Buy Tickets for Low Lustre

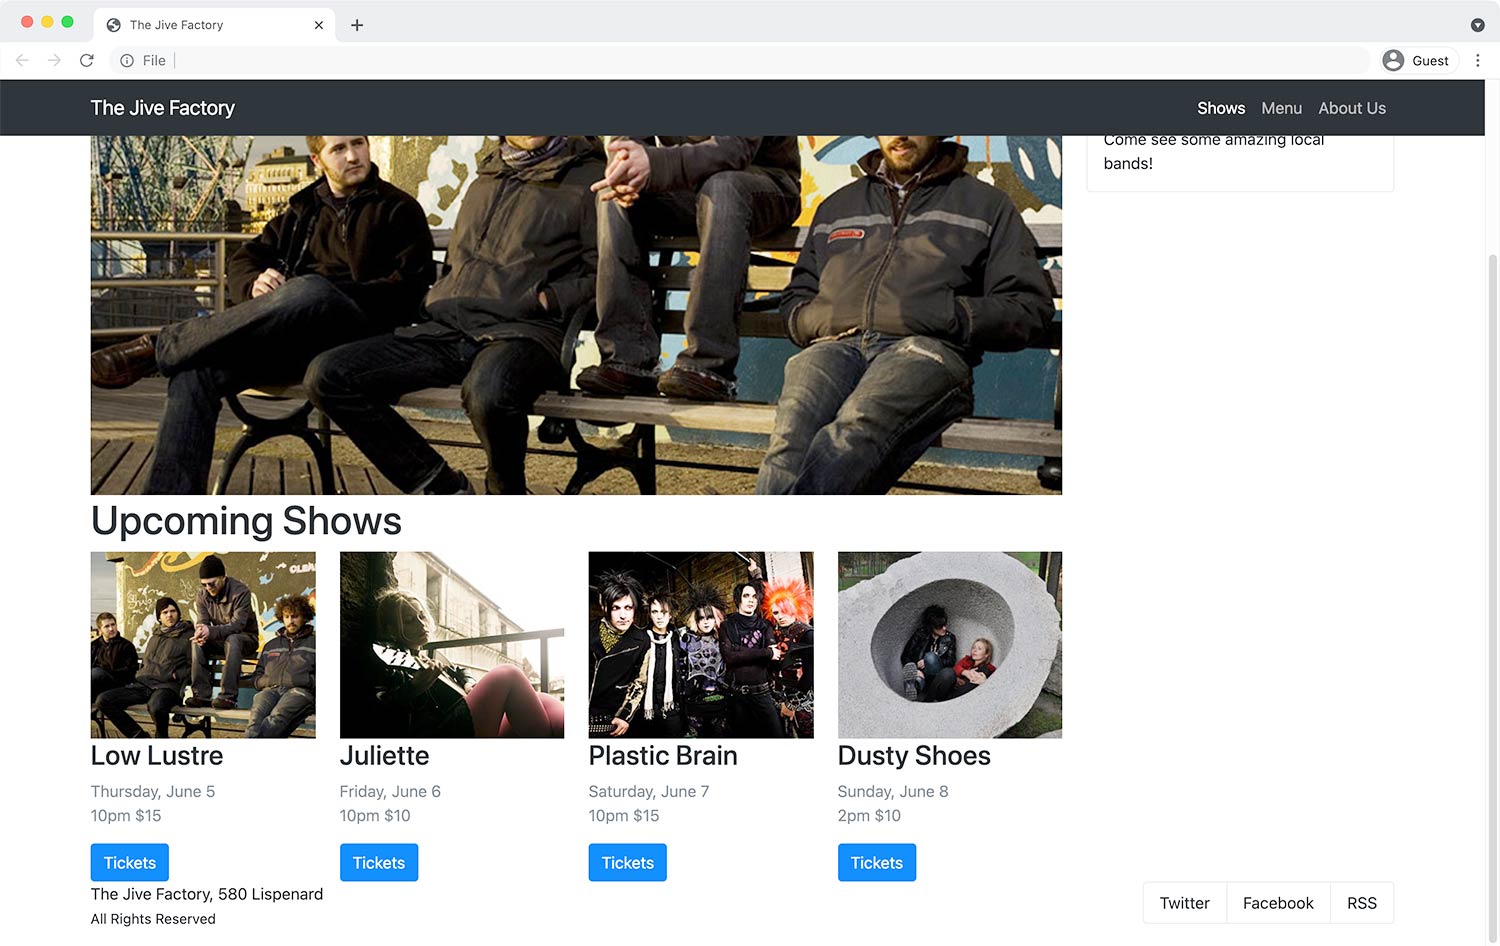coord(129,862)
